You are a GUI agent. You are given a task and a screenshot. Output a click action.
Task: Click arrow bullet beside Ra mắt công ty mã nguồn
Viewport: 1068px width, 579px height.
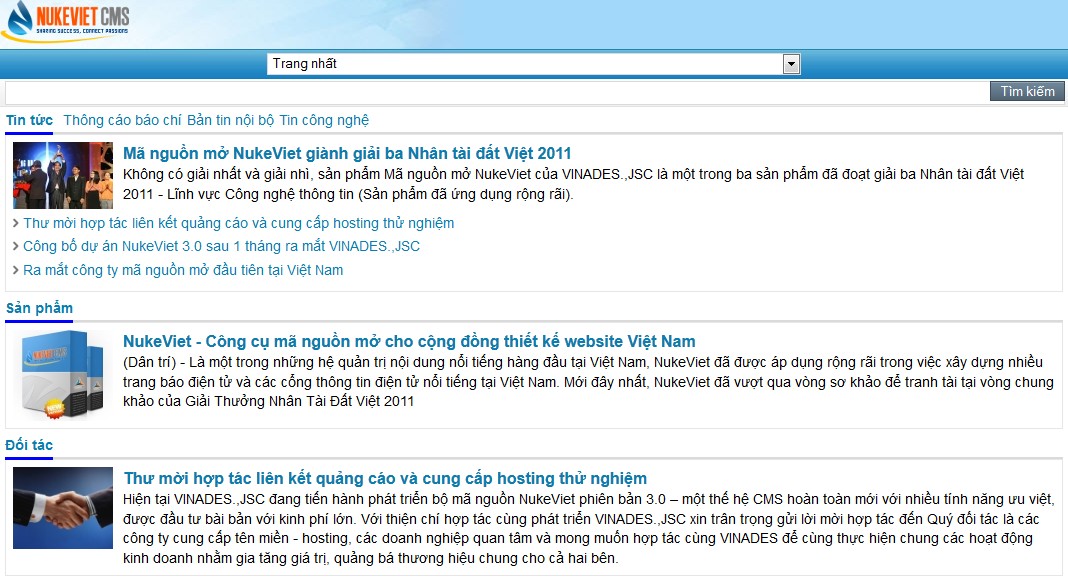[16, 270]
